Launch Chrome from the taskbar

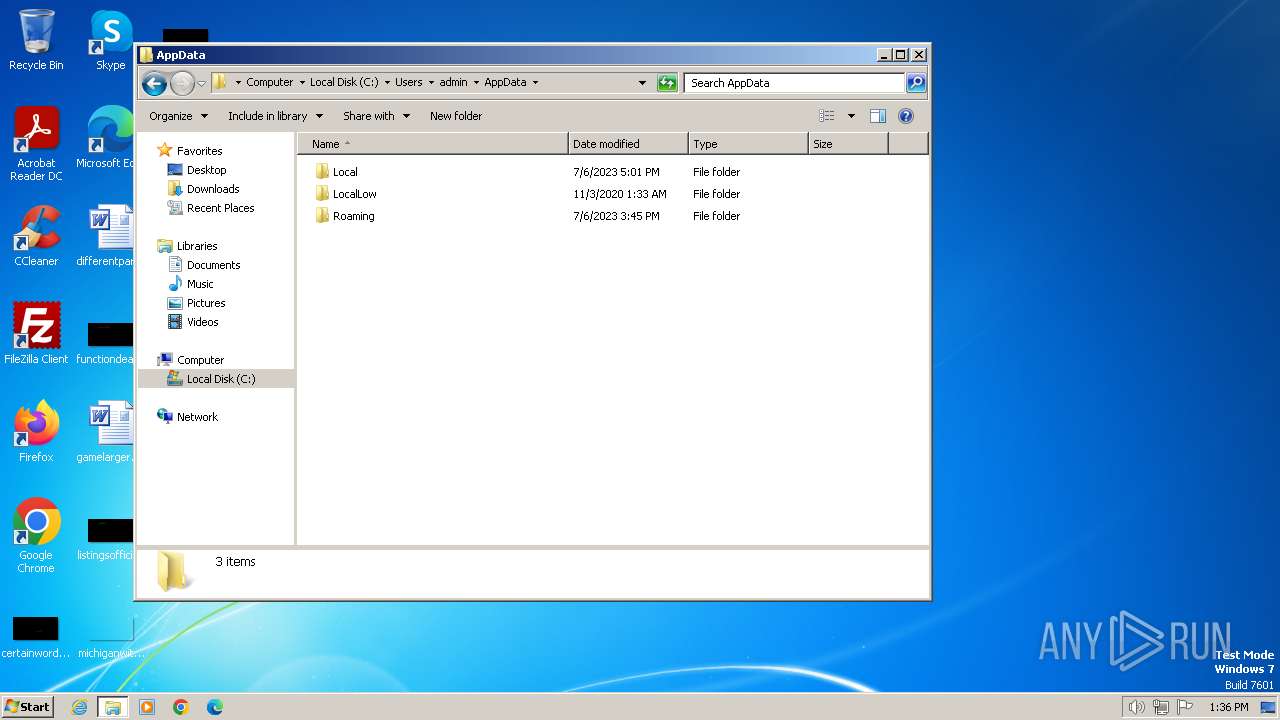(x=181, y=707)
